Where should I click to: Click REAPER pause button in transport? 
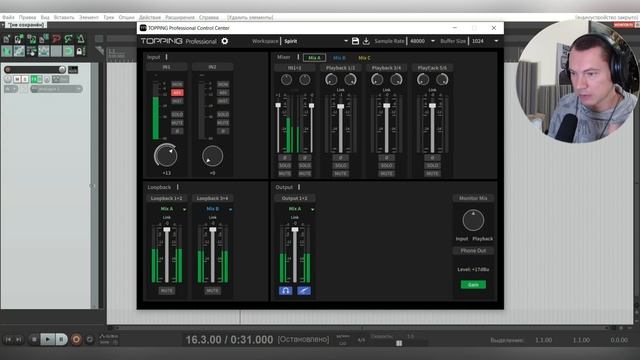coord(61,339)
